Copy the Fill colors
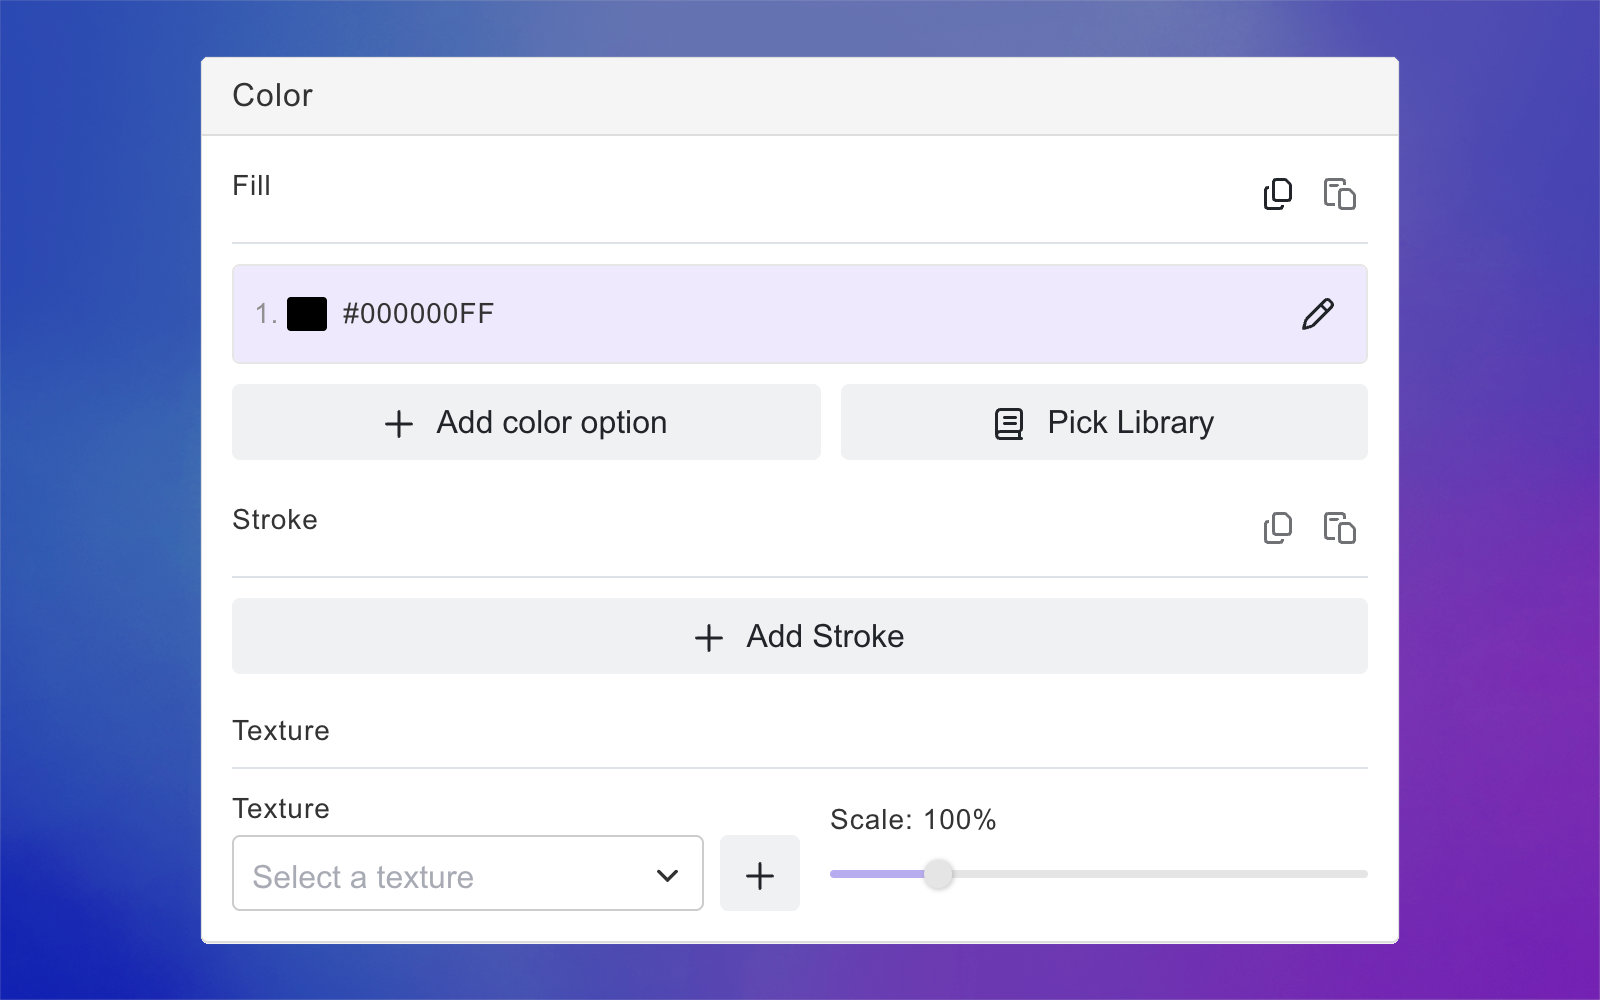Viewport: 1600px width, 1000px height. (x=1278, y=194)
